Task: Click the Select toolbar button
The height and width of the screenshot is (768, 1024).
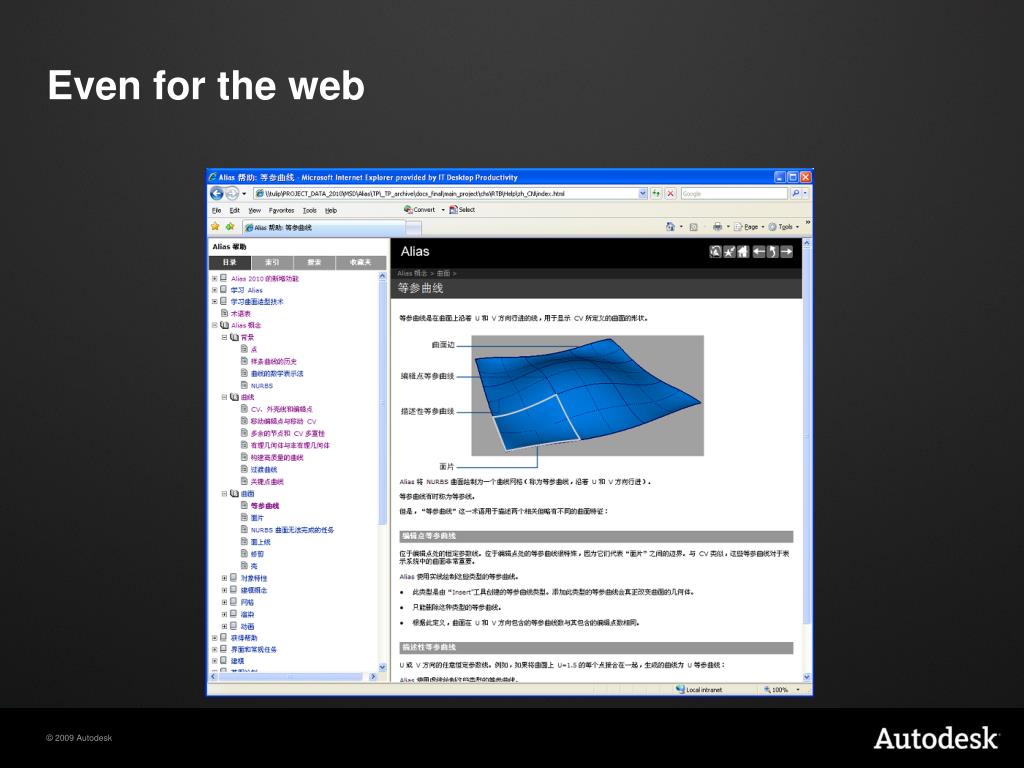Action: point(462,210)
